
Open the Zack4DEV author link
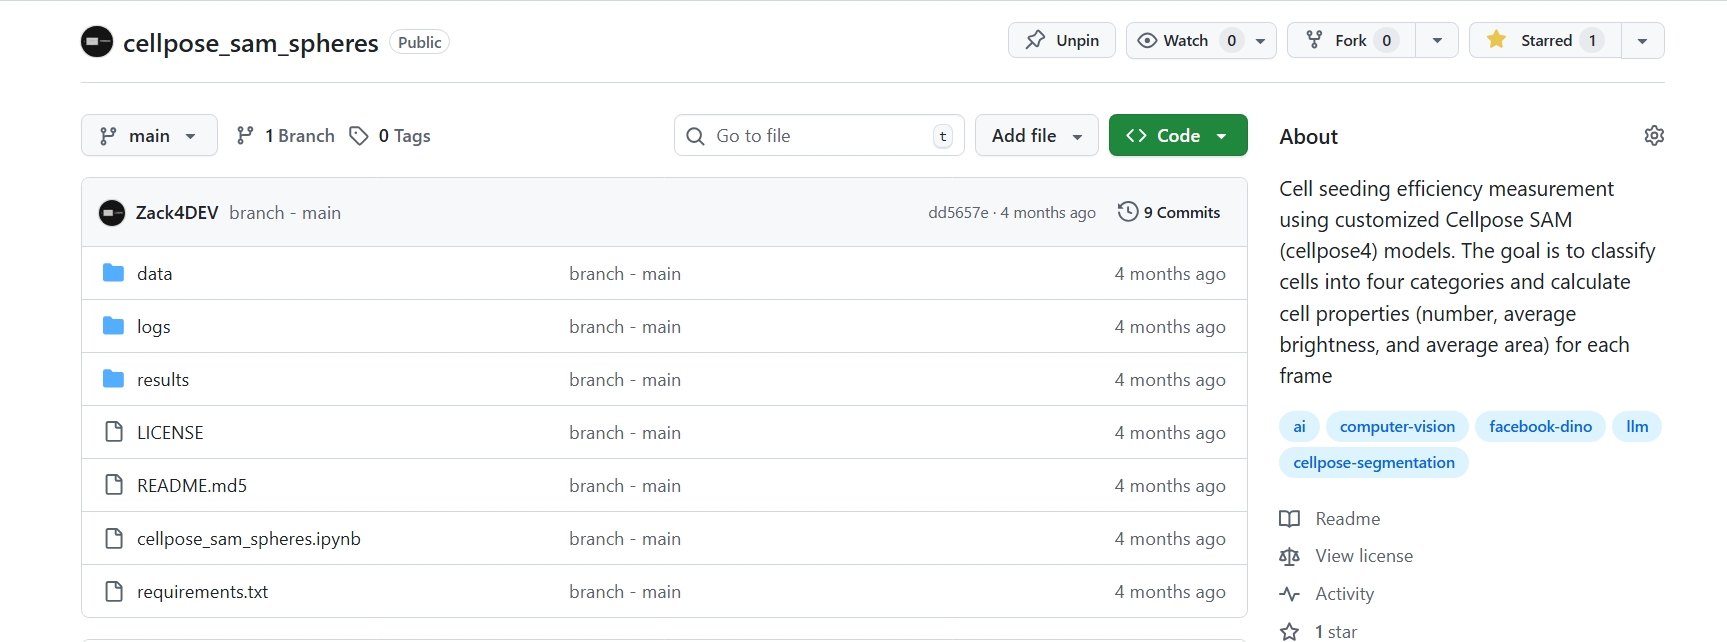177,212
